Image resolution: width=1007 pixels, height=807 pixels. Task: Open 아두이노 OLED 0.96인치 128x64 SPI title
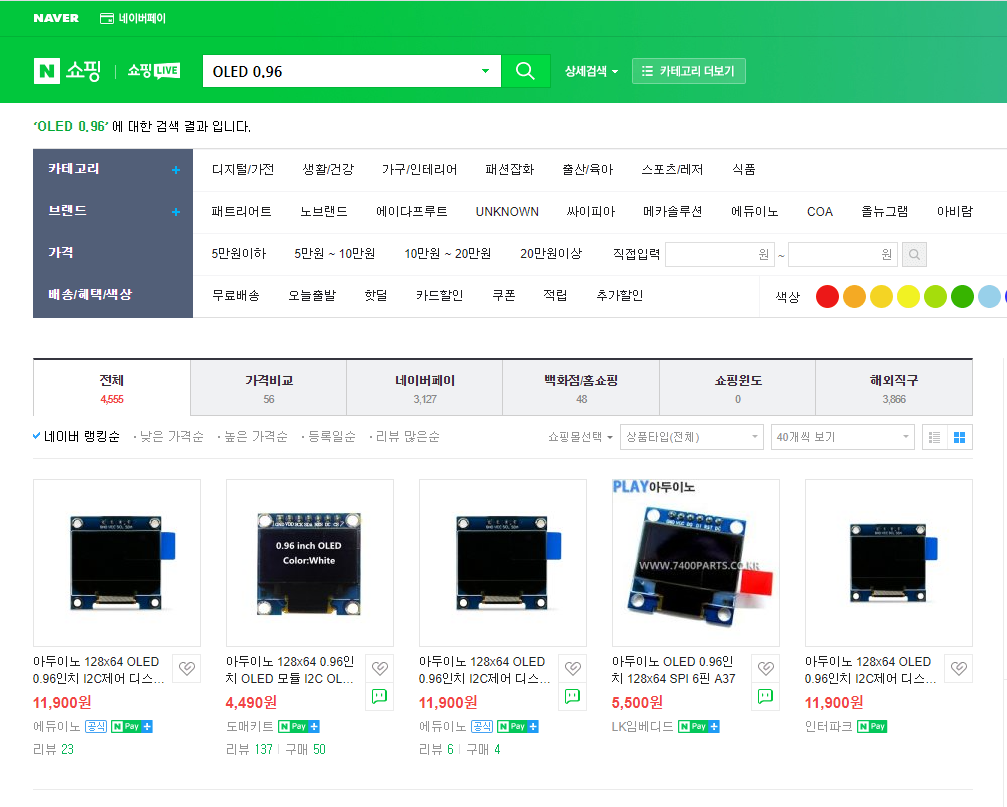[x=673, y=670]
